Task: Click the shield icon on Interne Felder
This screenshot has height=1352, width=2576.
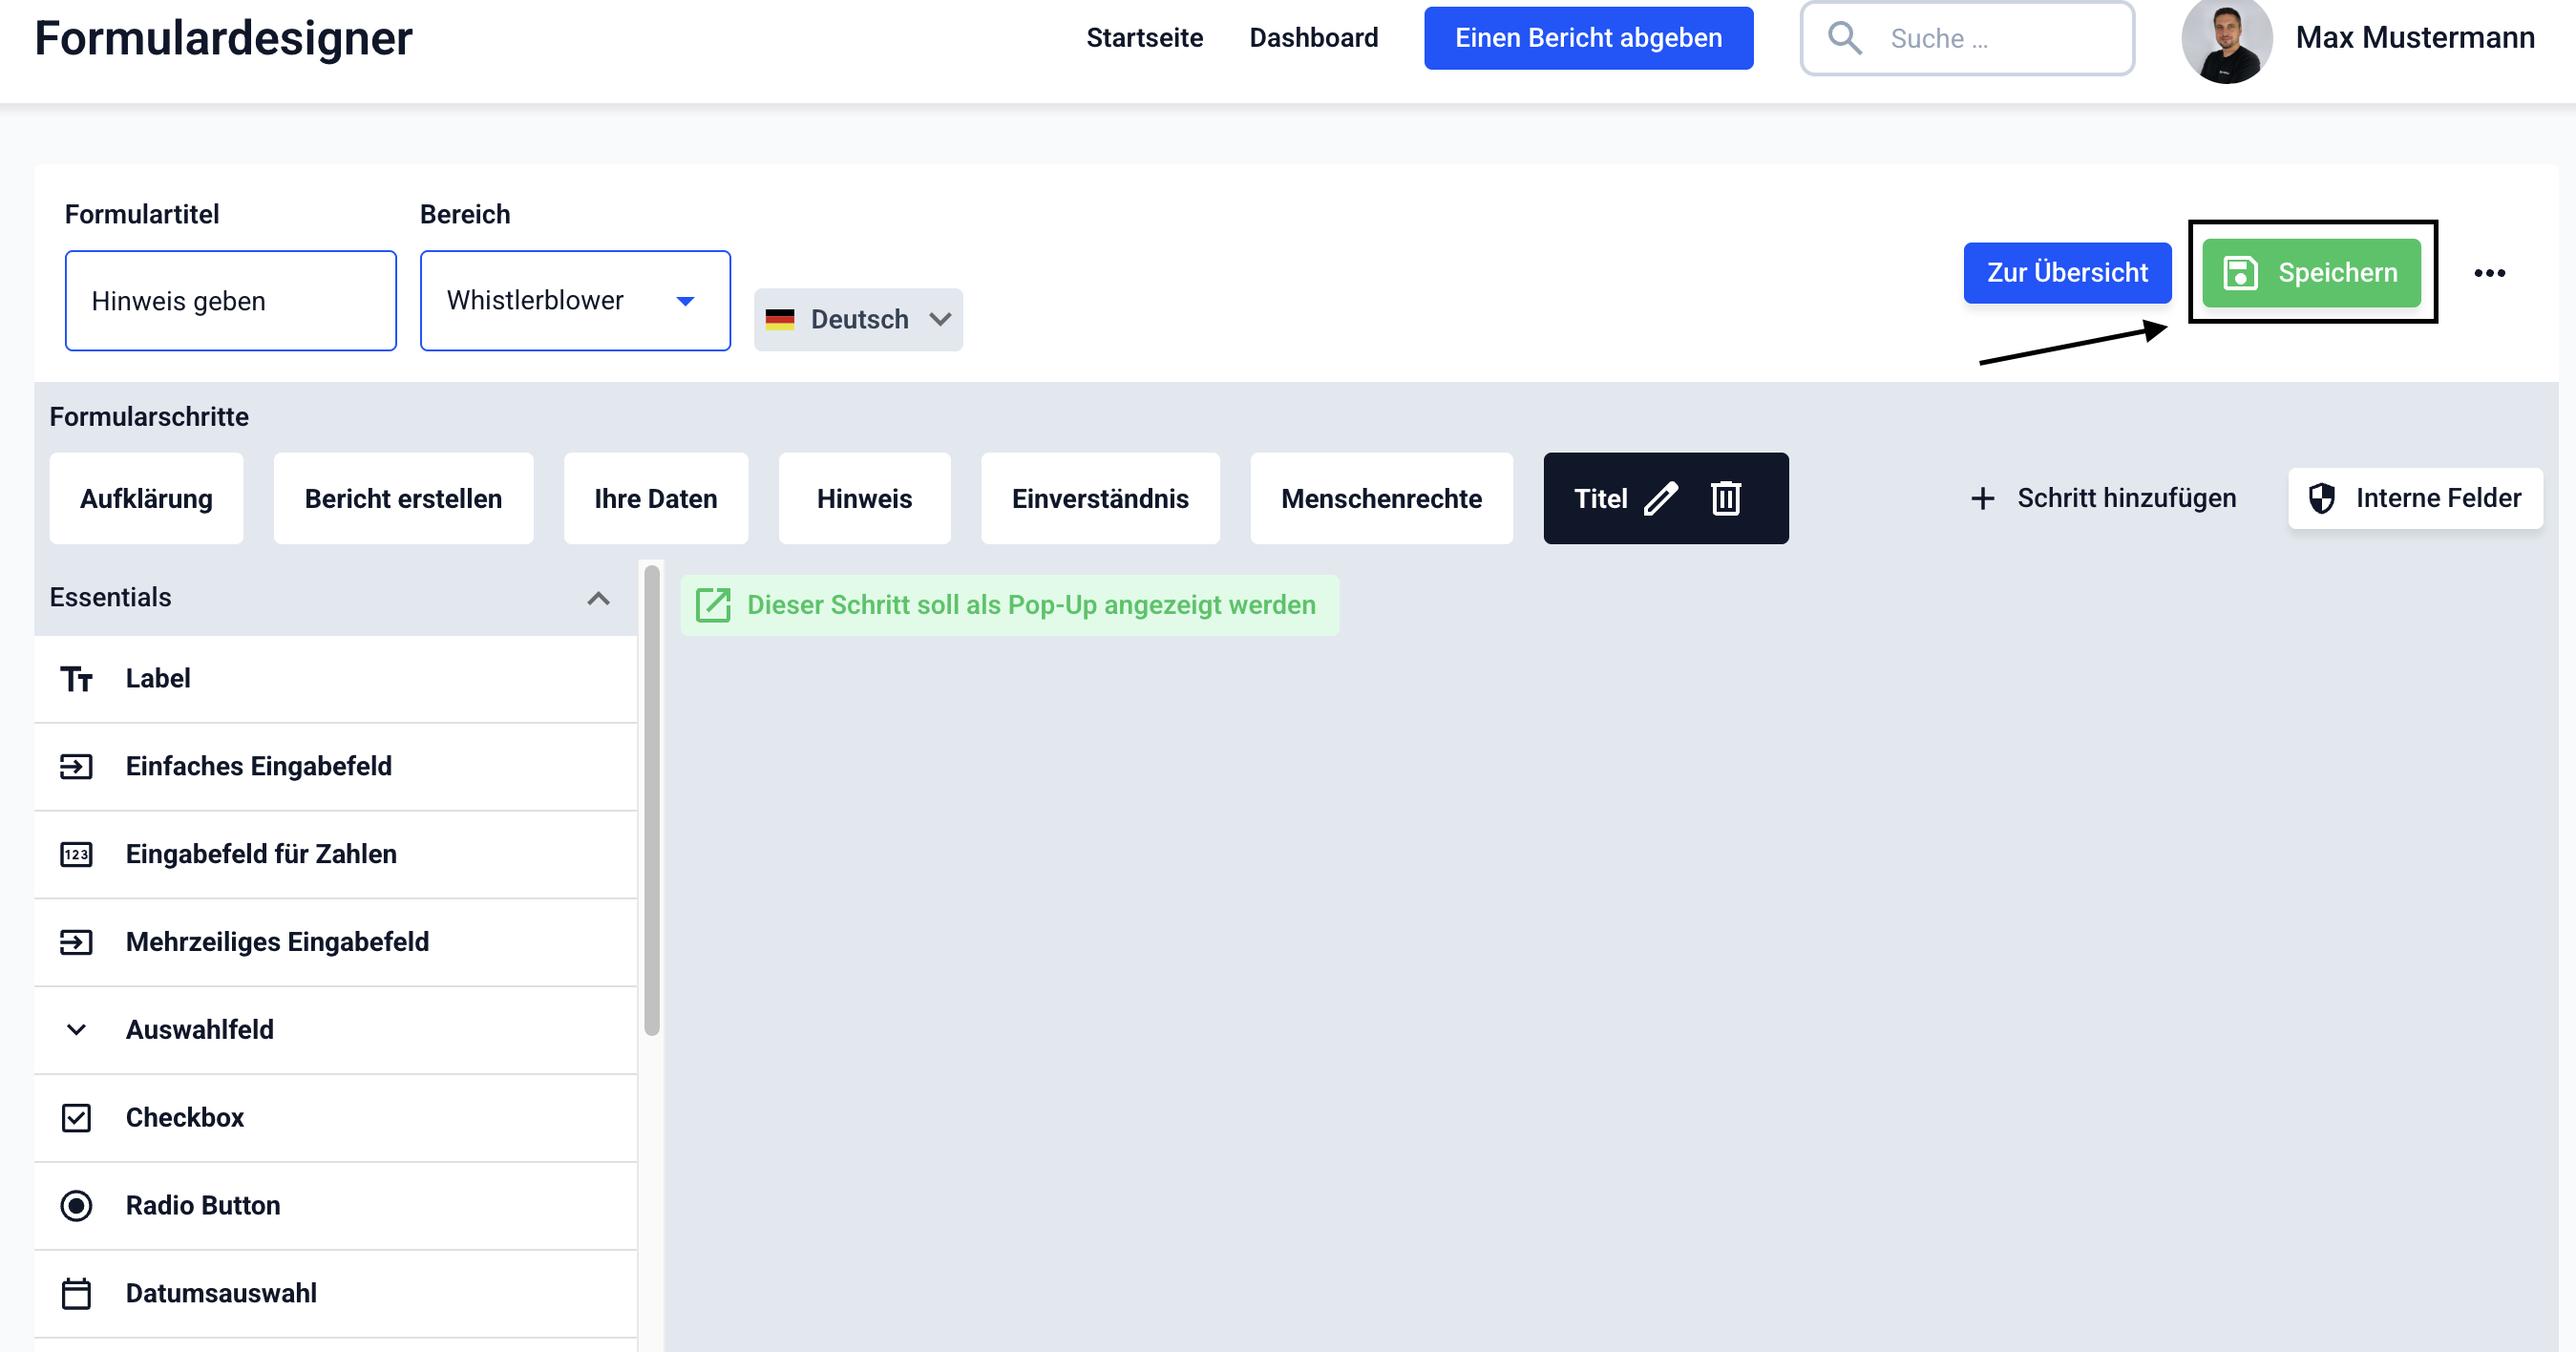Action: [x=2321, y=498]
